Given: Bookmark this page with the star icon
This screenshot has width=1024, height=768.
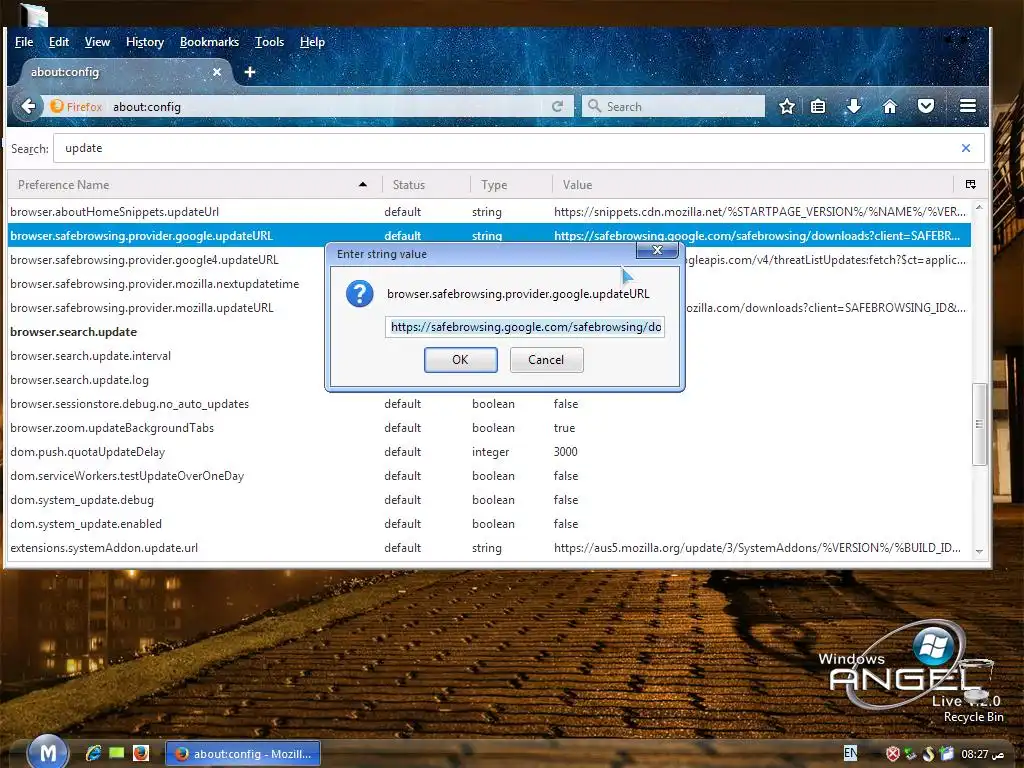Looking at the screenshot, I should [787, 106].
